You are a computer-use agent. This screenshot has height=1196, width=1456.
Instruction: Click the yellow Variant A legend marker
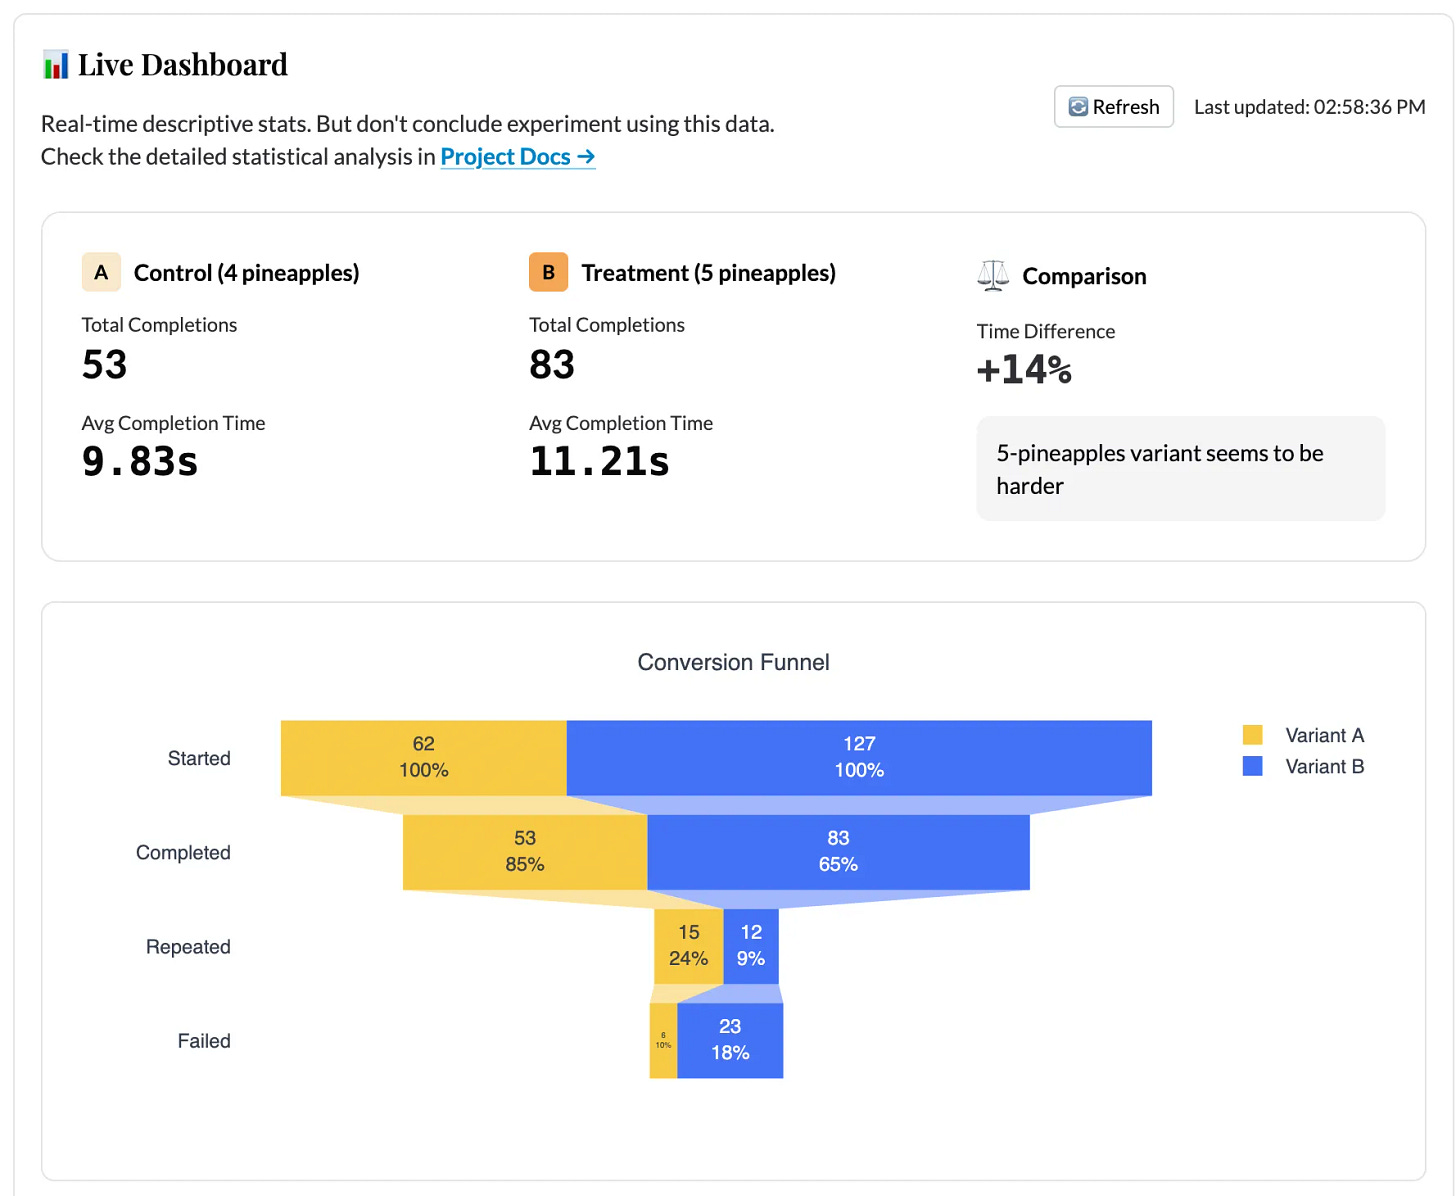point(1253,734)
